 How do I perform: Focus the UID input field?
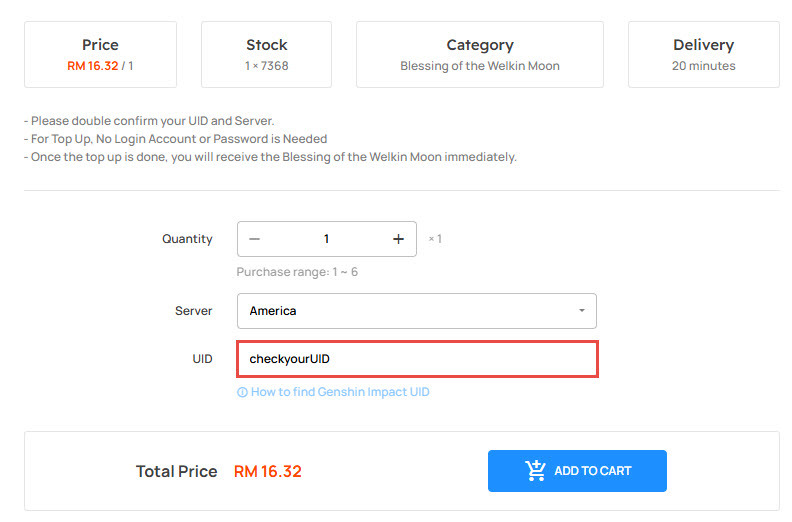(x=417, y=359)
